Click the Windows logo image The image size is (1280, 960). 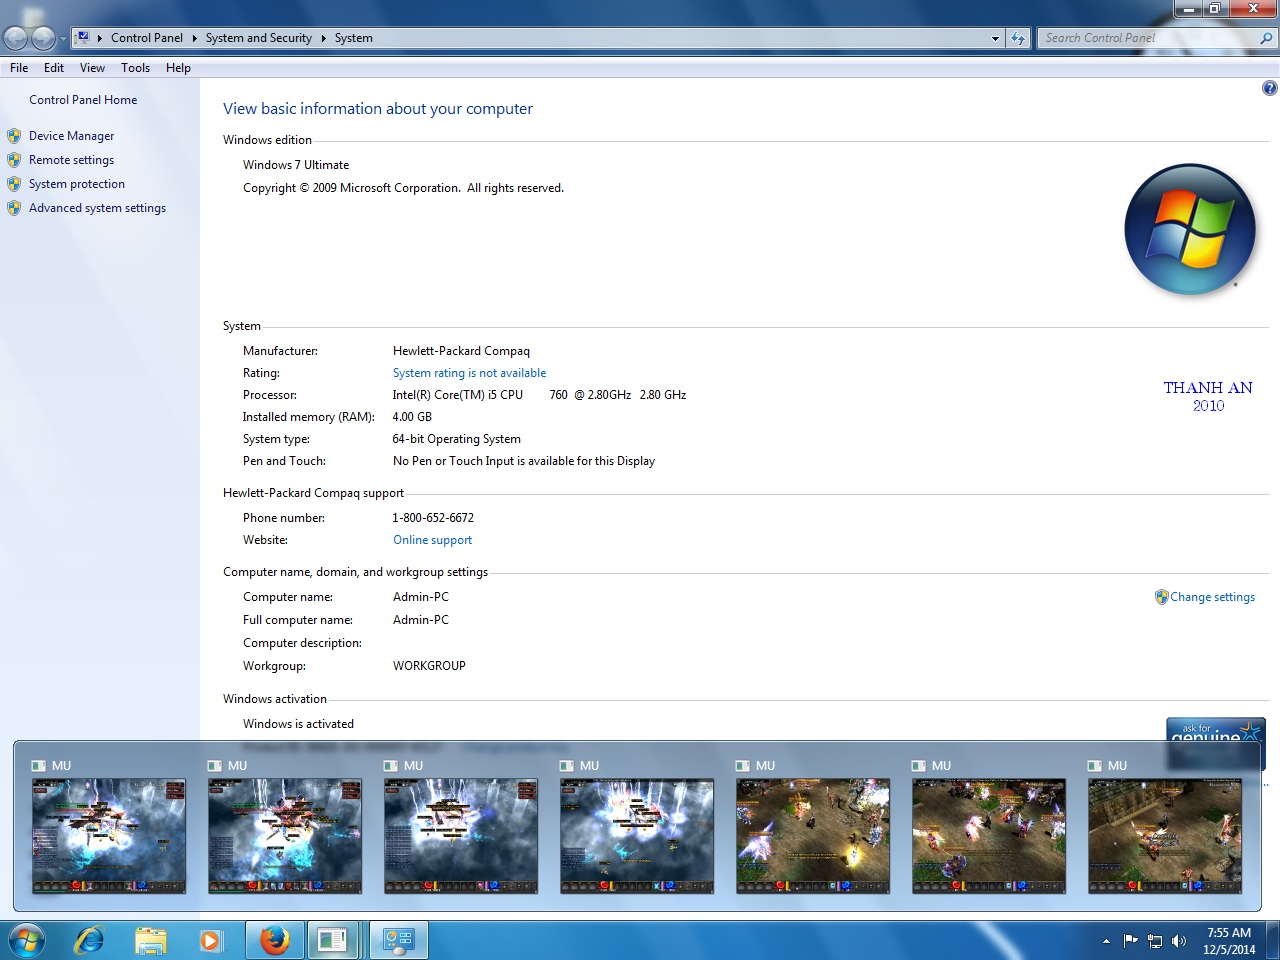click(x=1190, y=230)
